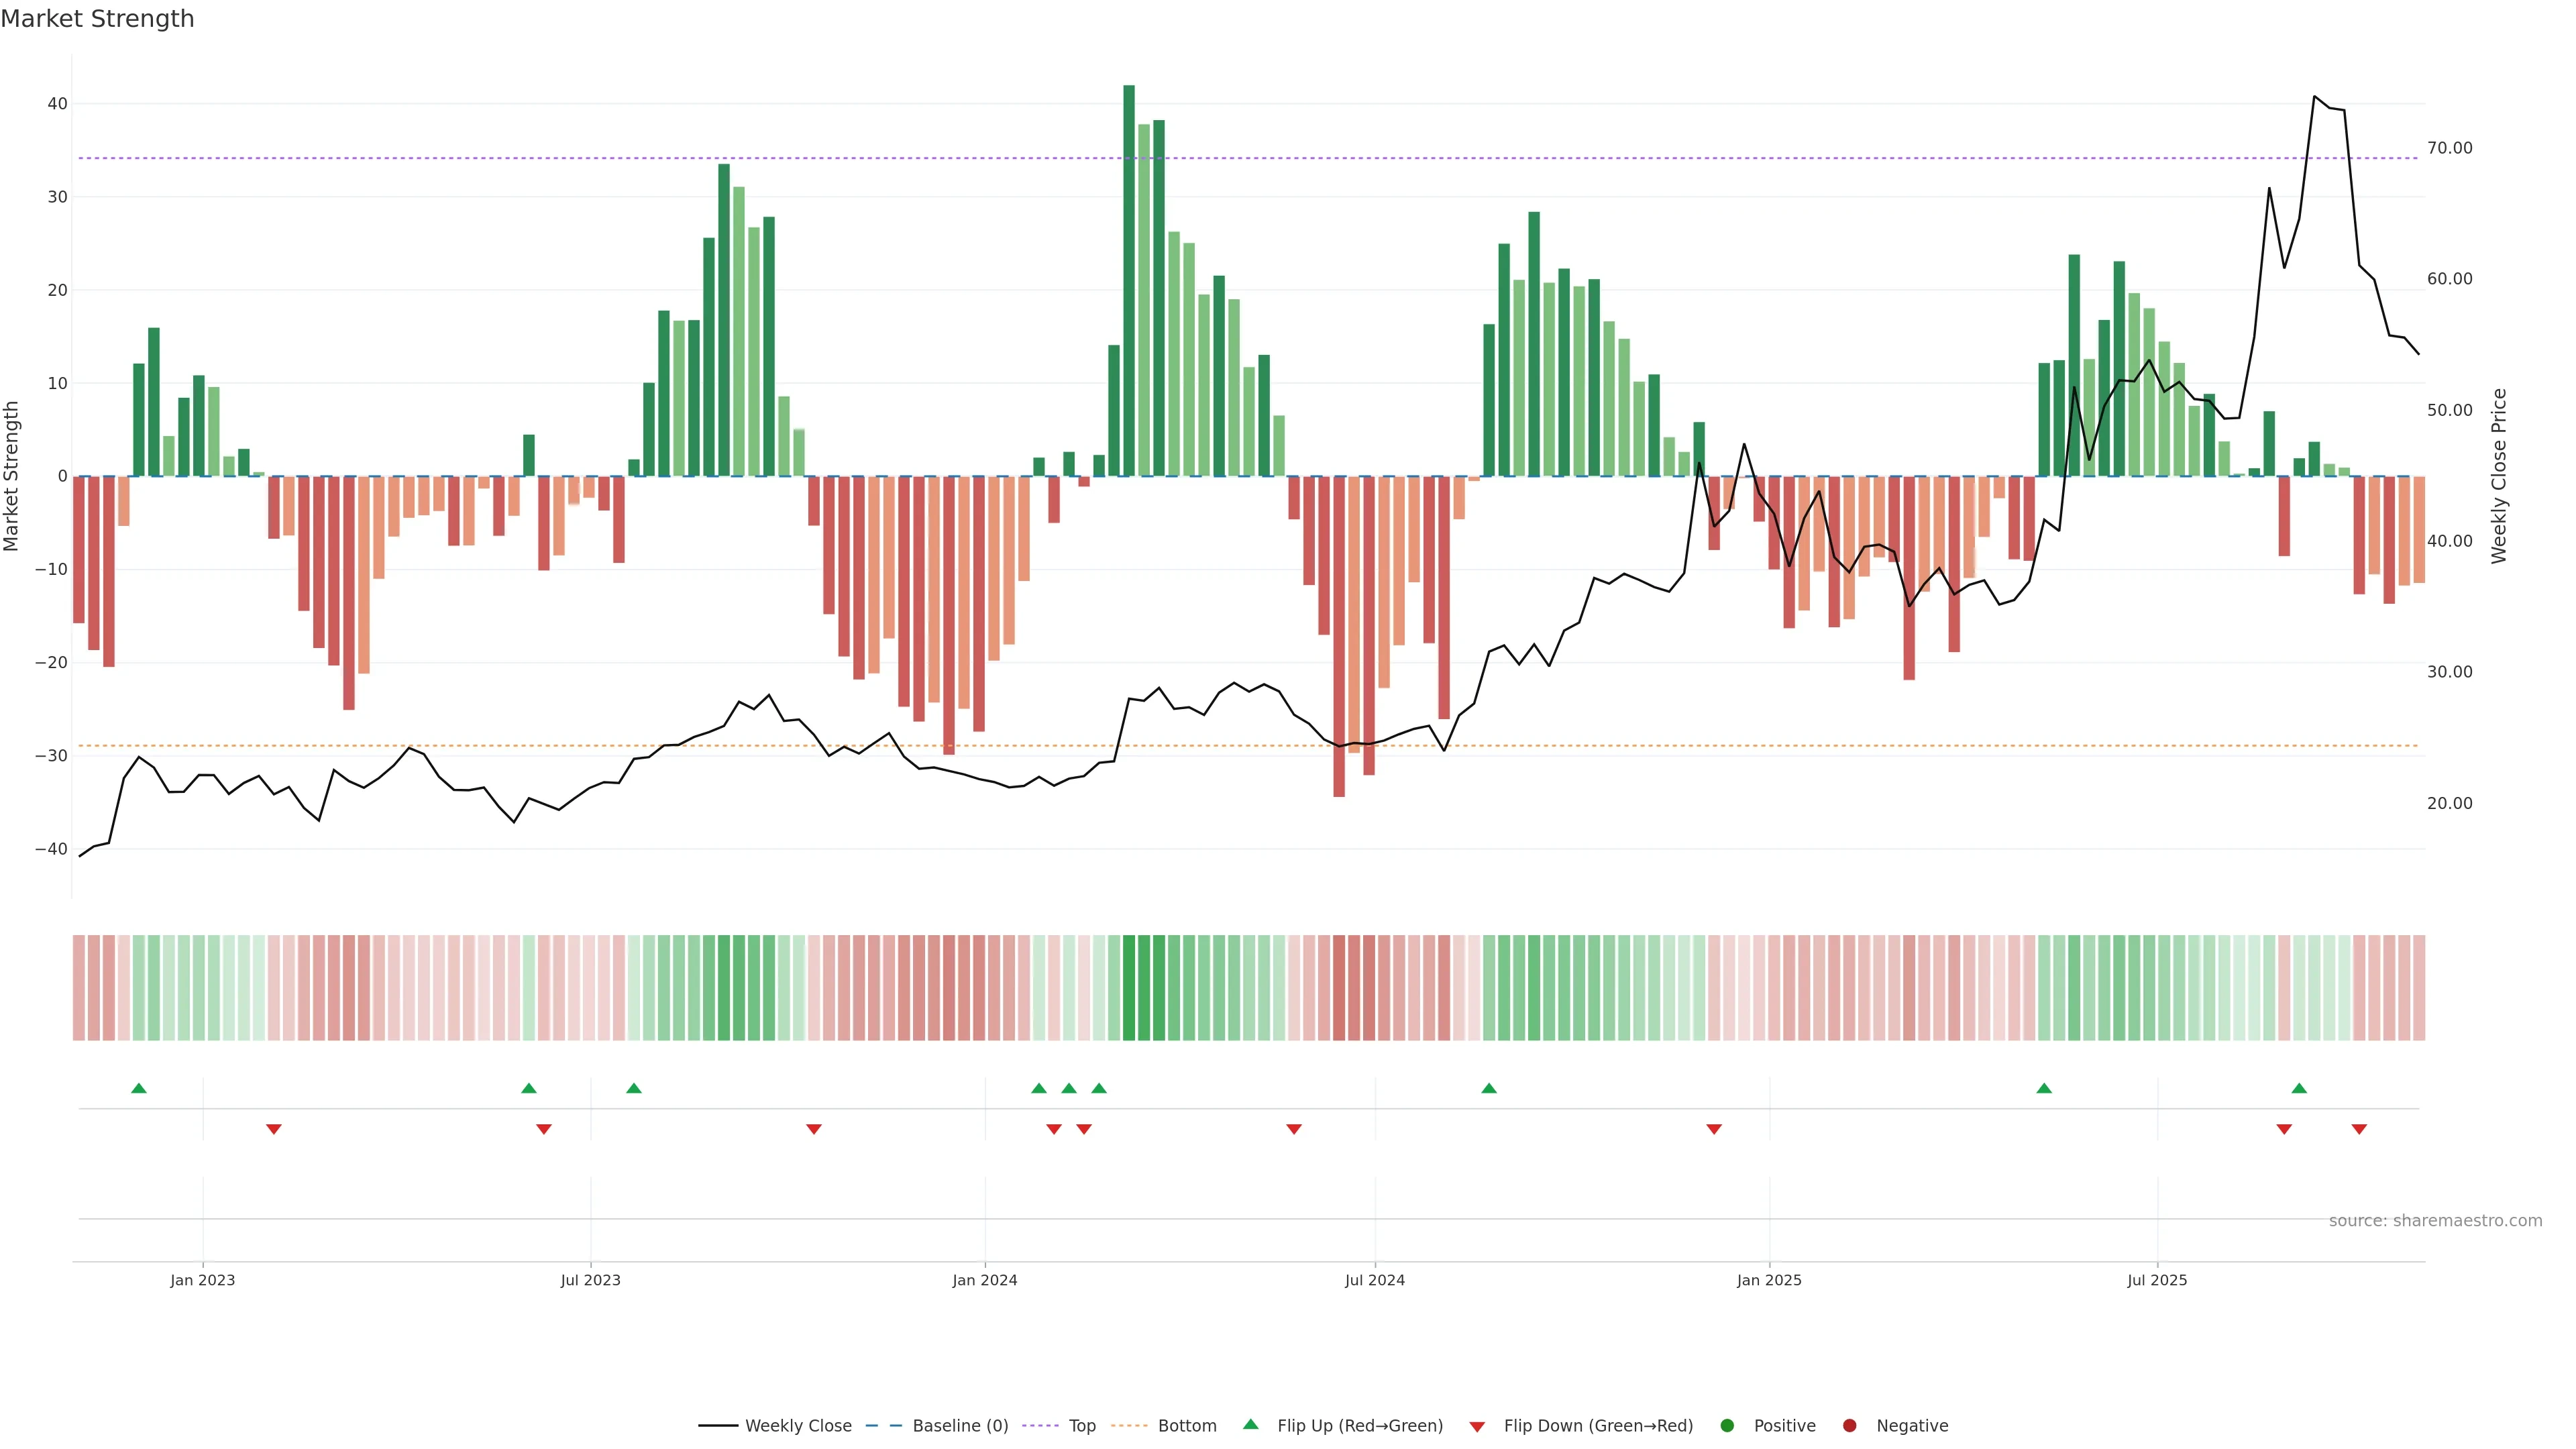Hide the Top threshold via its legend label
The image size is (2576, 1449).
[1082, 1426]
